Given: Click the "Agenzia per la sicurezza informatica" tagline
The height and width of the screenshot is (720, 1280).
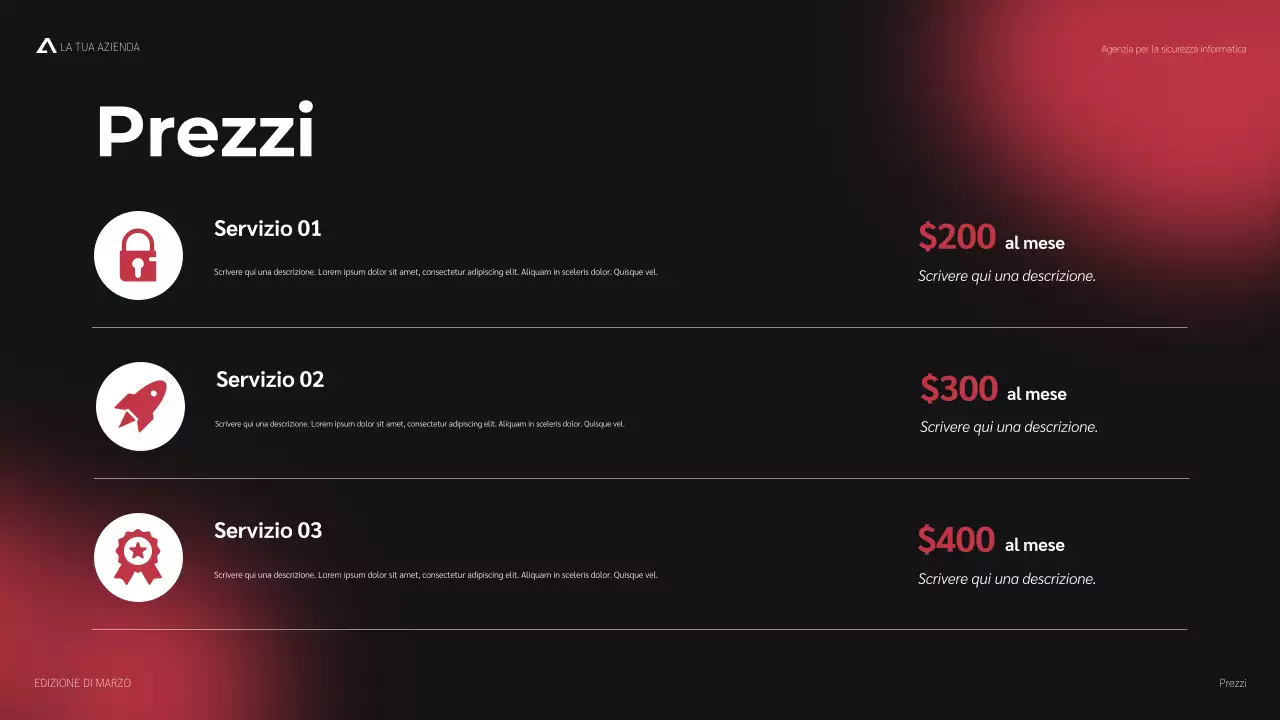Looking at the screenshot, I should click(1173, 49).
